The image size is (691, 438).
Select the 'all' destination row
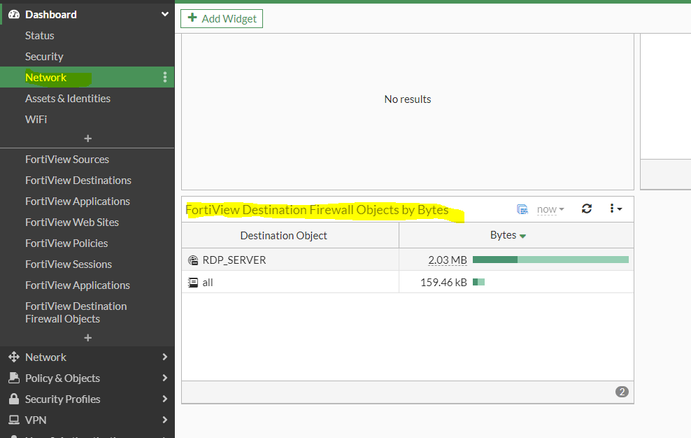click(x=408, y=282)
